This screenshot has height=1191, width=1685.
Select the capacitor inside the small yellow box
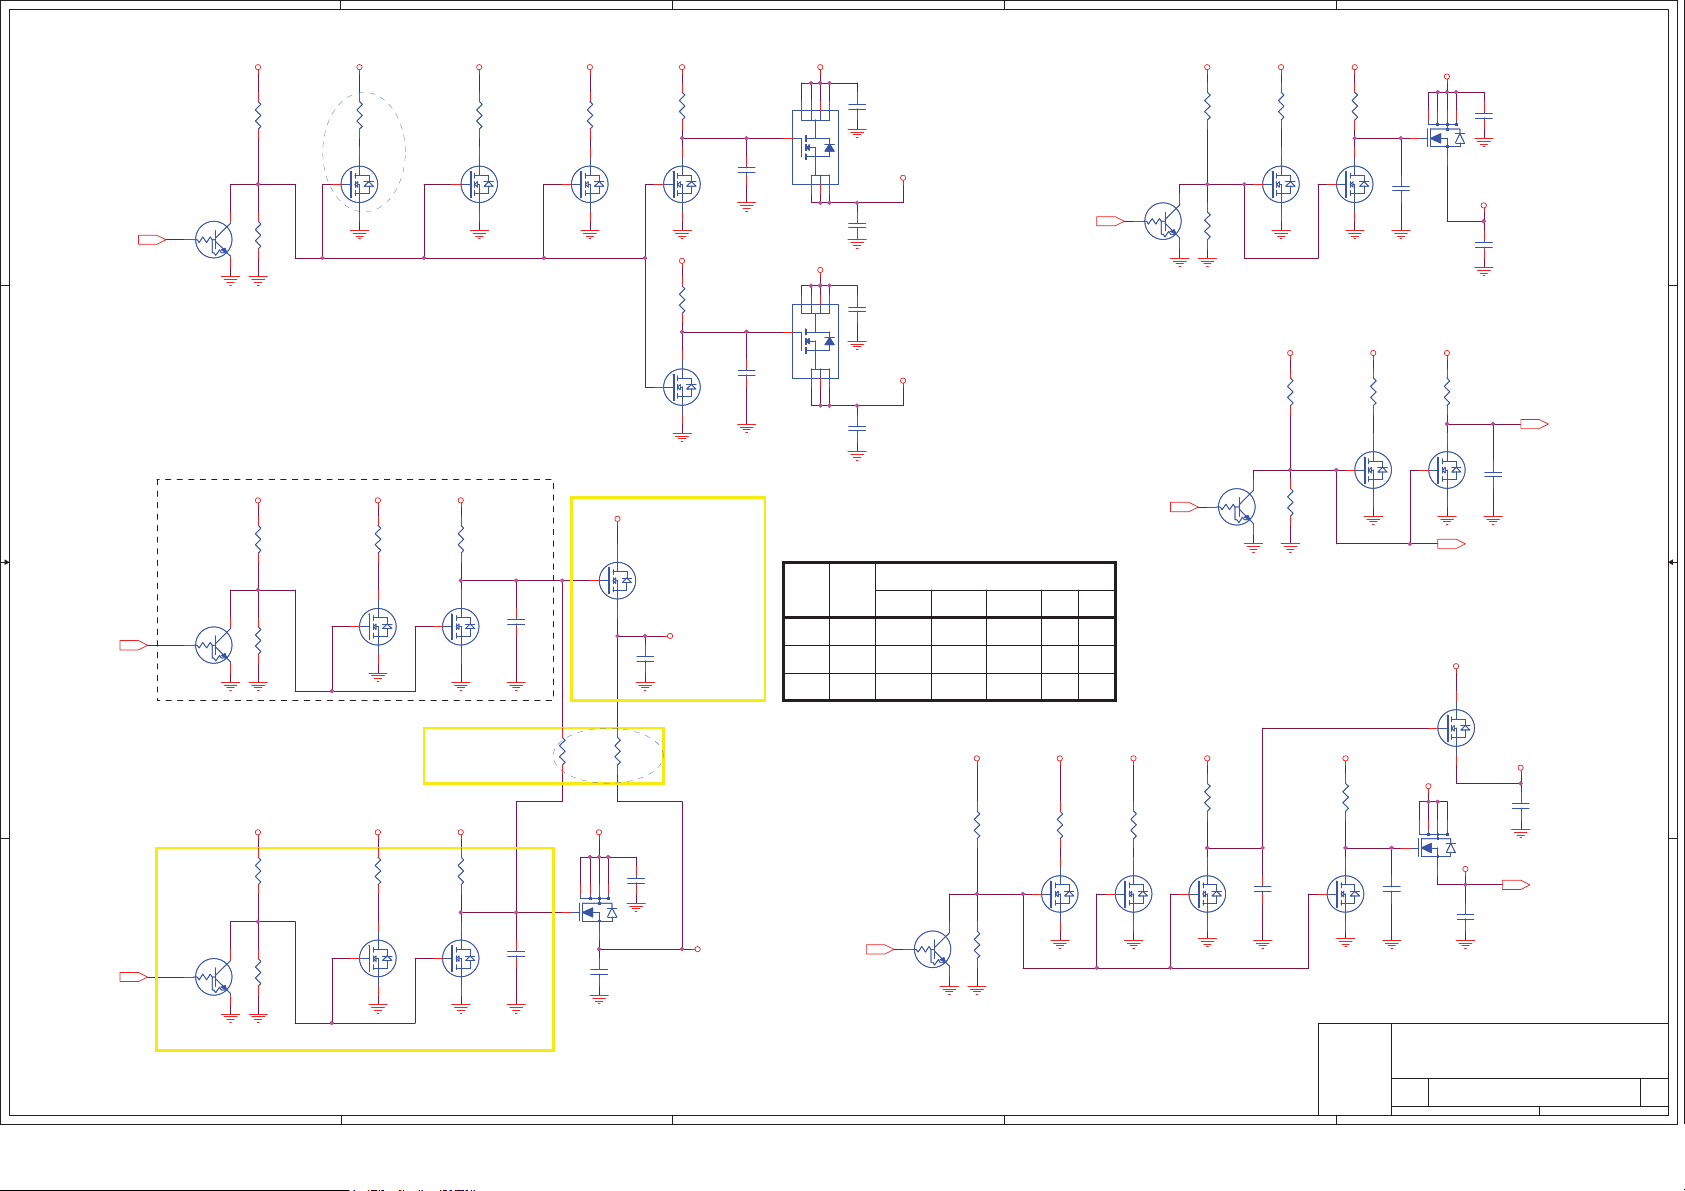point(645,658)
